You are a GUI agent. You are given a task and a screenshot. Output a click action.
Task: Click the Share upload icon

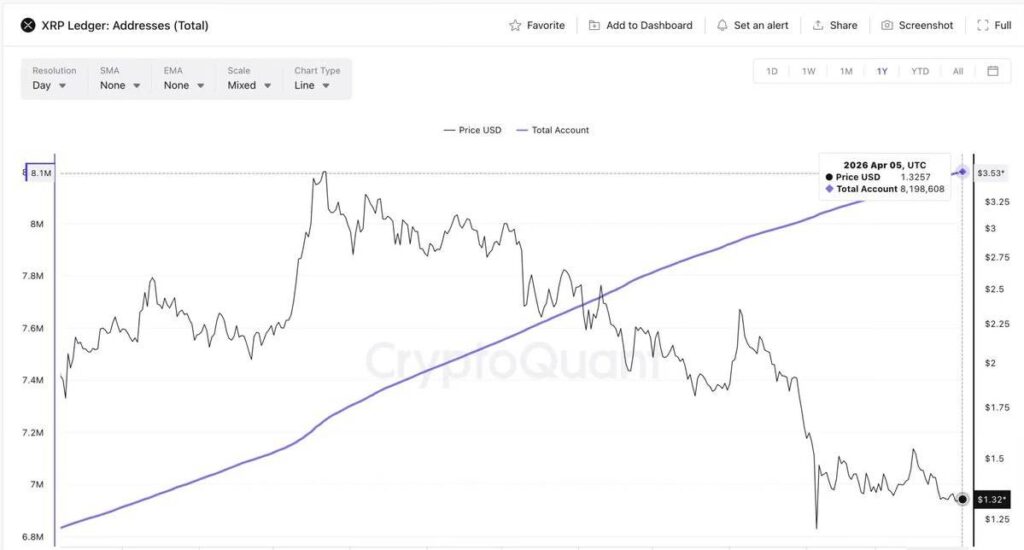(x=818, y=25)
